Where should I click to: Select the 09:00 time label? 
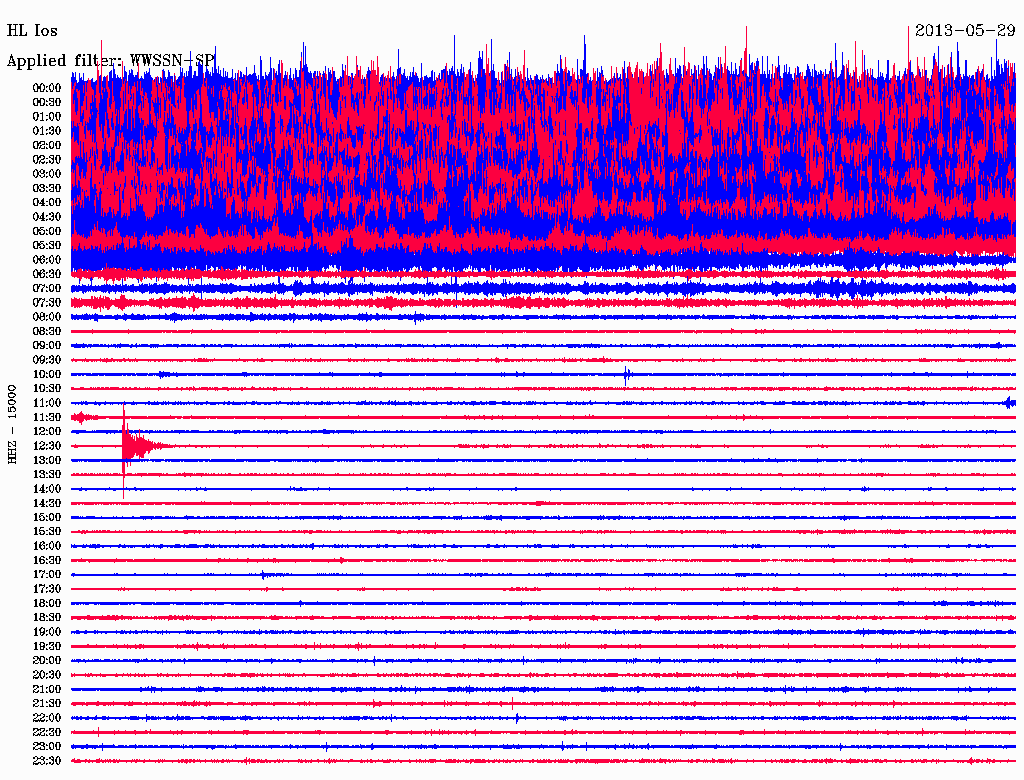[46, 346]
